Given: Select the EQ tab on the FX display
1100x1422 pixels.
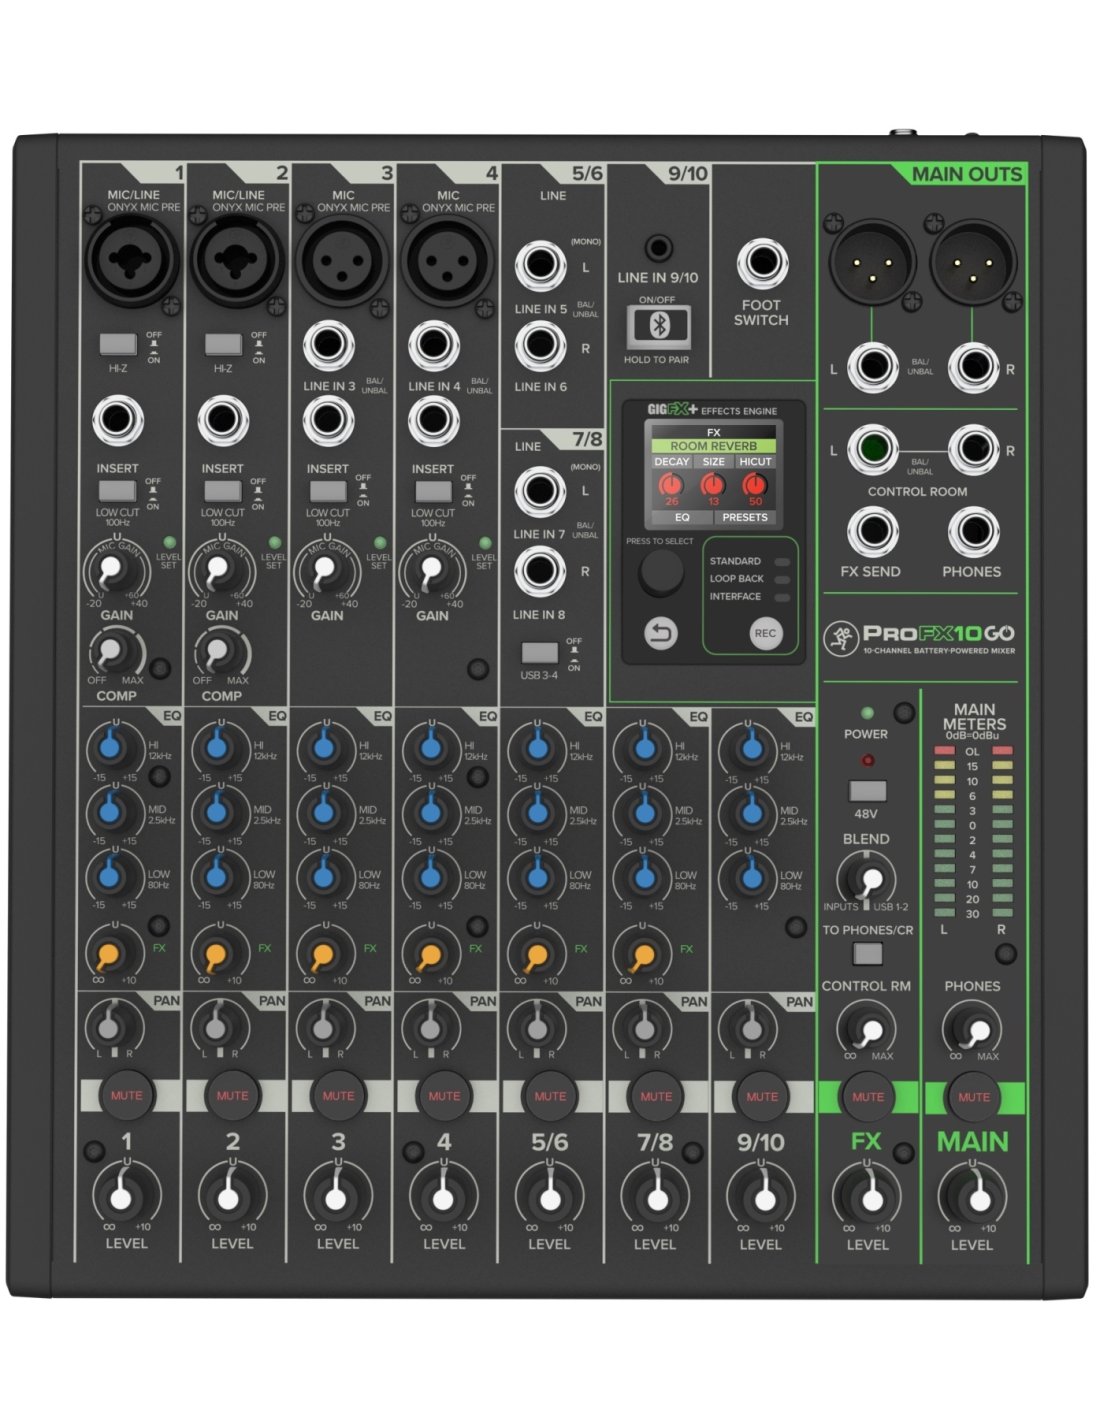Looking at the screenshot, I should click(x=682, y=517).
